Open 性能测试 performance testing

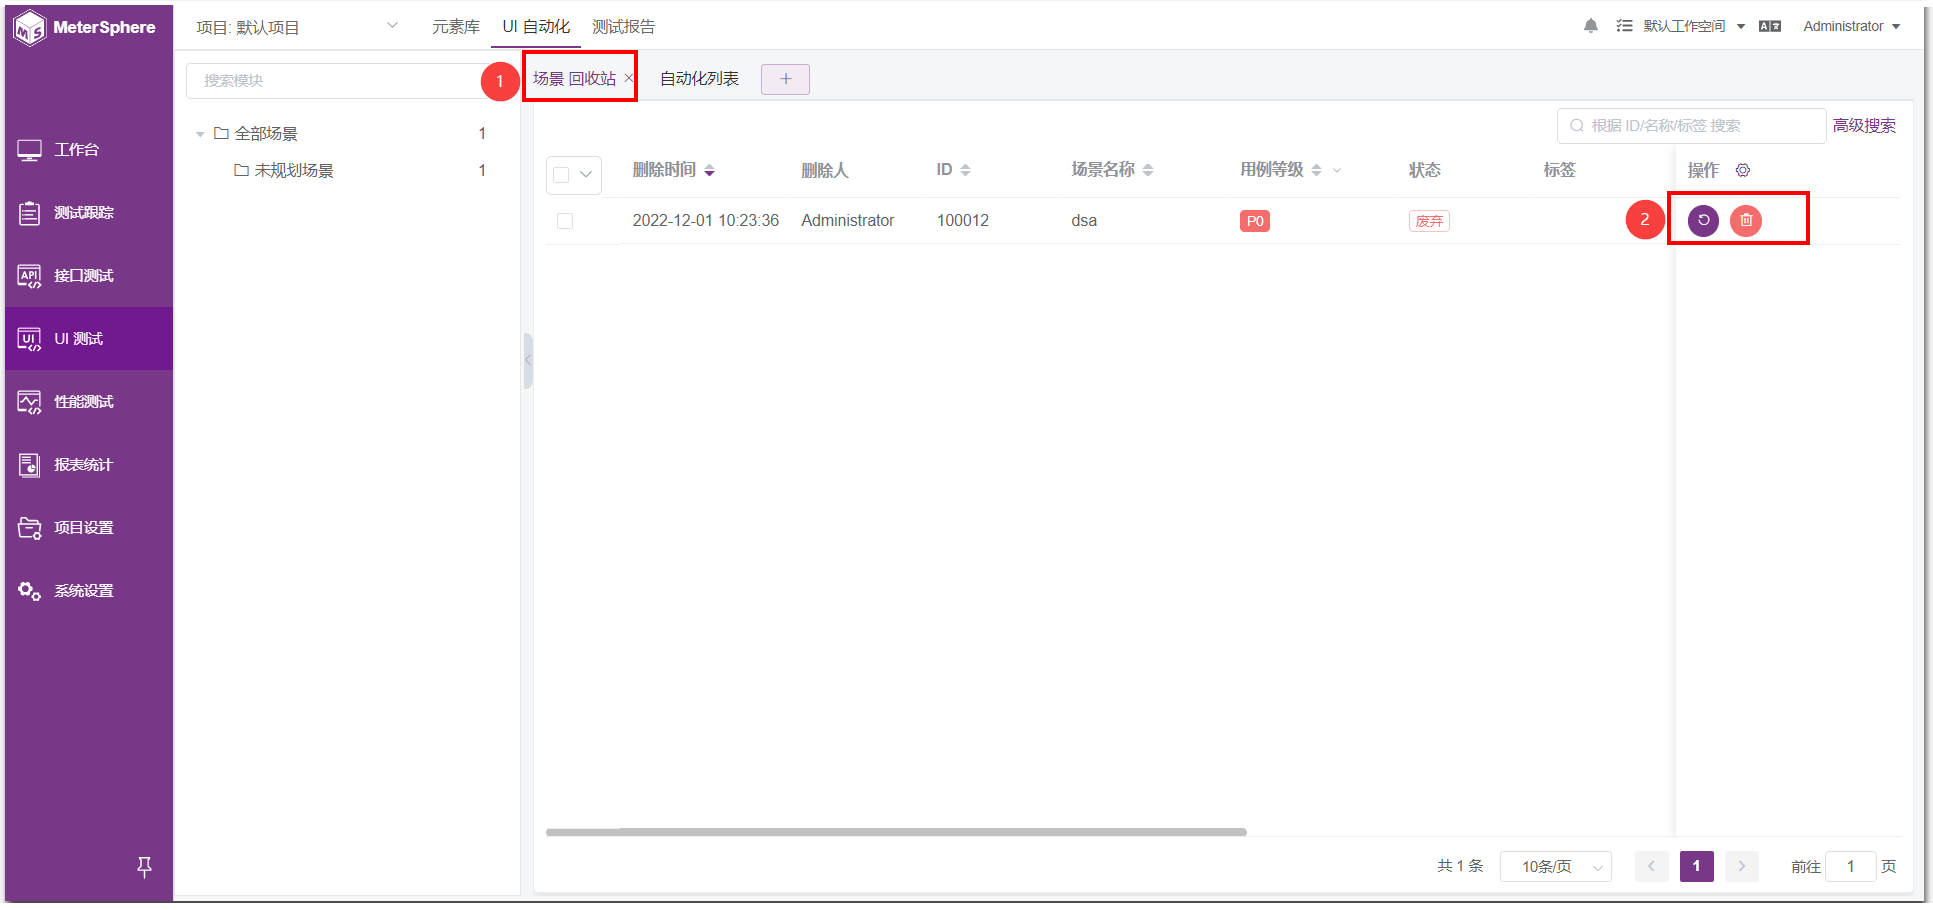[x=88, y=402]
